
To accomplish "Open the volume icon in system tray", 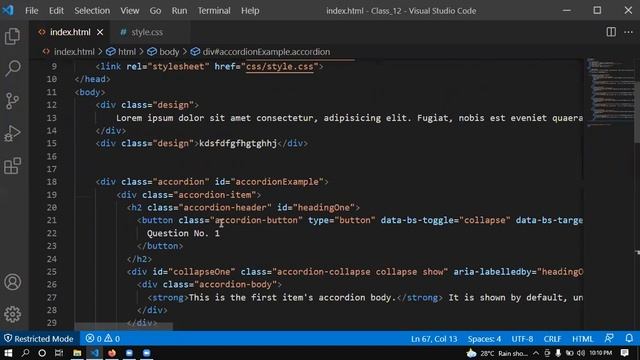I will 580,353.
